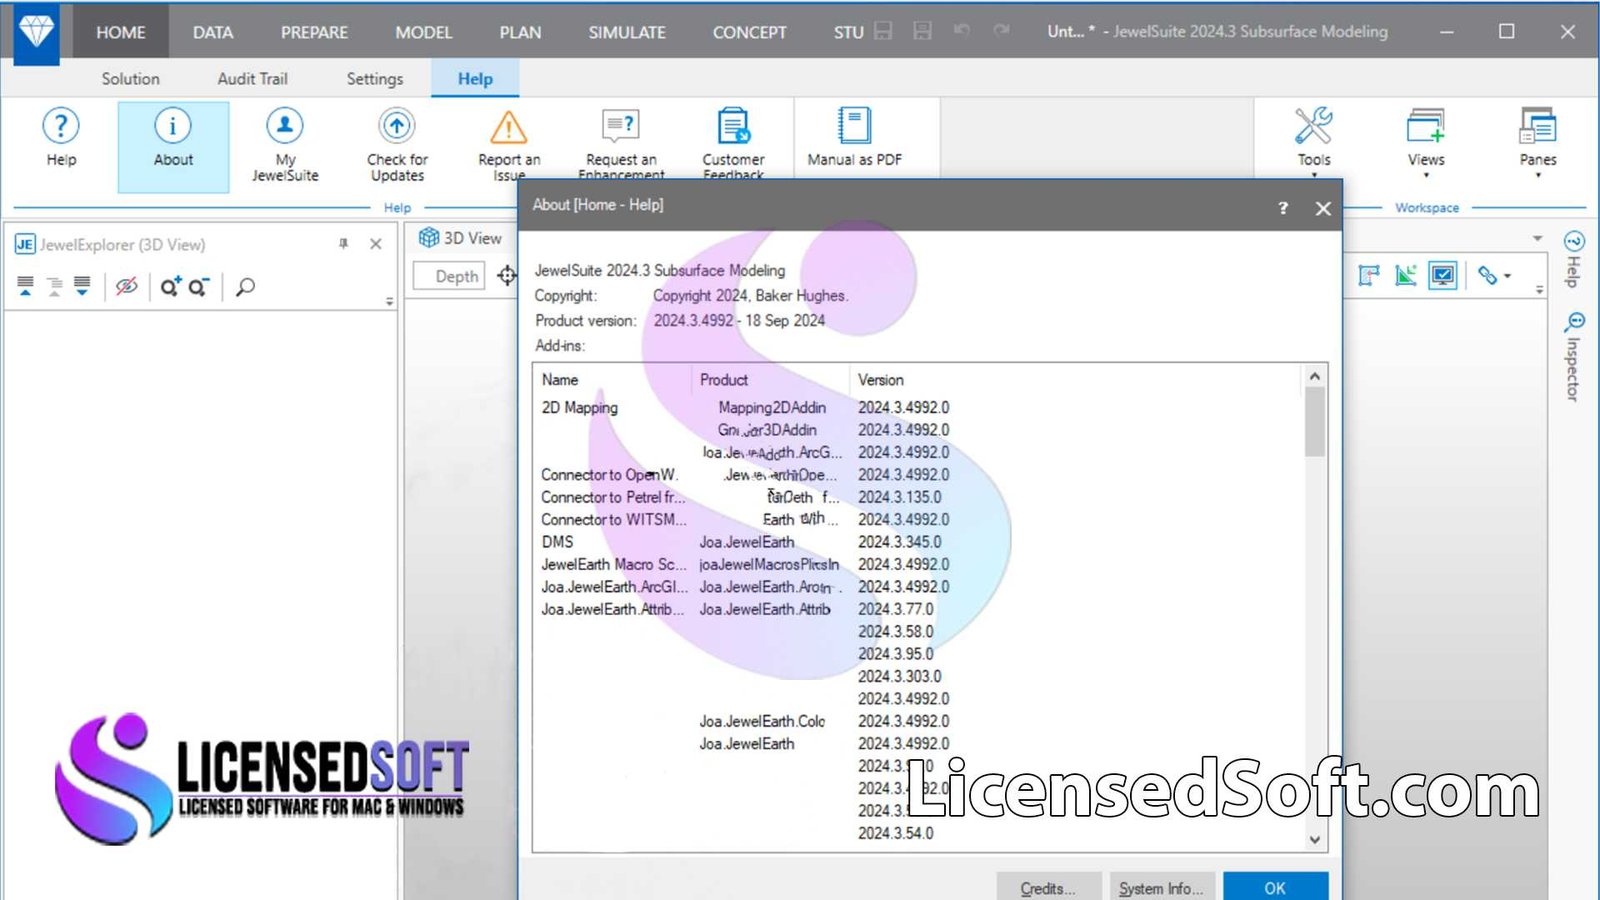Click the redo arrow in title bar

1001,31
